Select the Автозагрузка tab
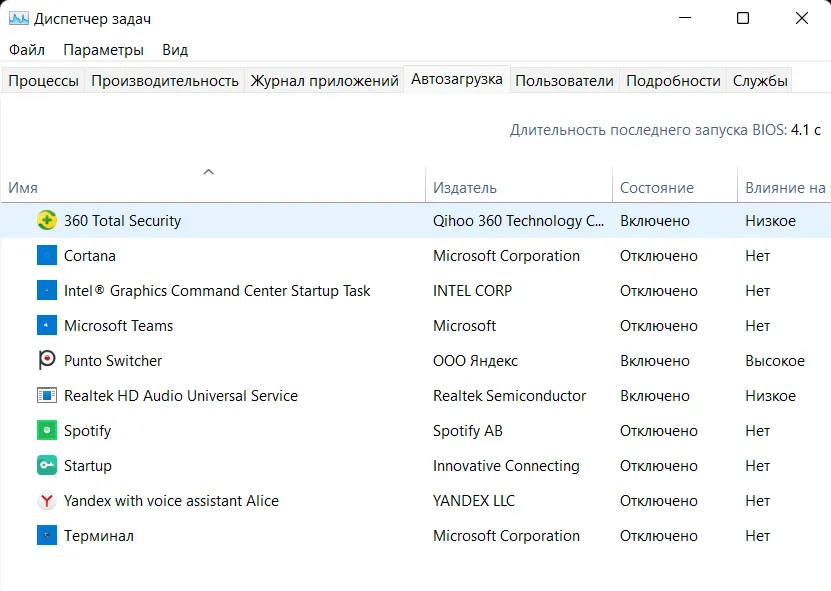This screenshot has height=591, width=831. point(457,79)
